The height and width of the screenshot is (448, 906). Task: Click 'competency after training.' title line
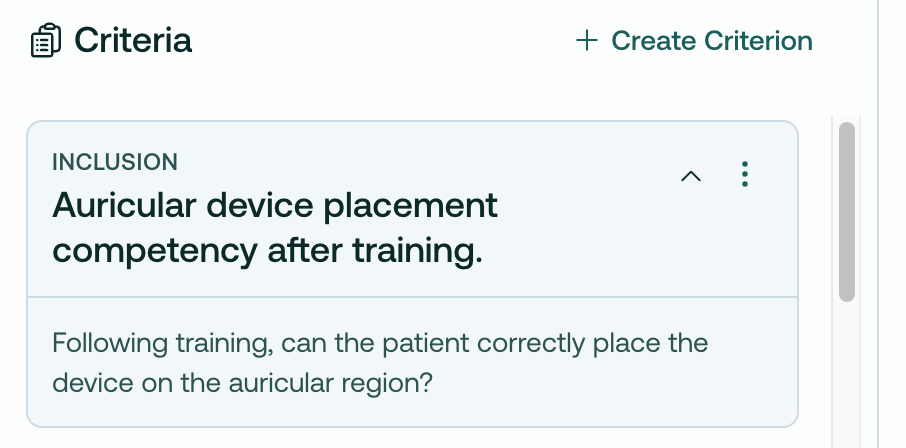[x=268, y=251]
